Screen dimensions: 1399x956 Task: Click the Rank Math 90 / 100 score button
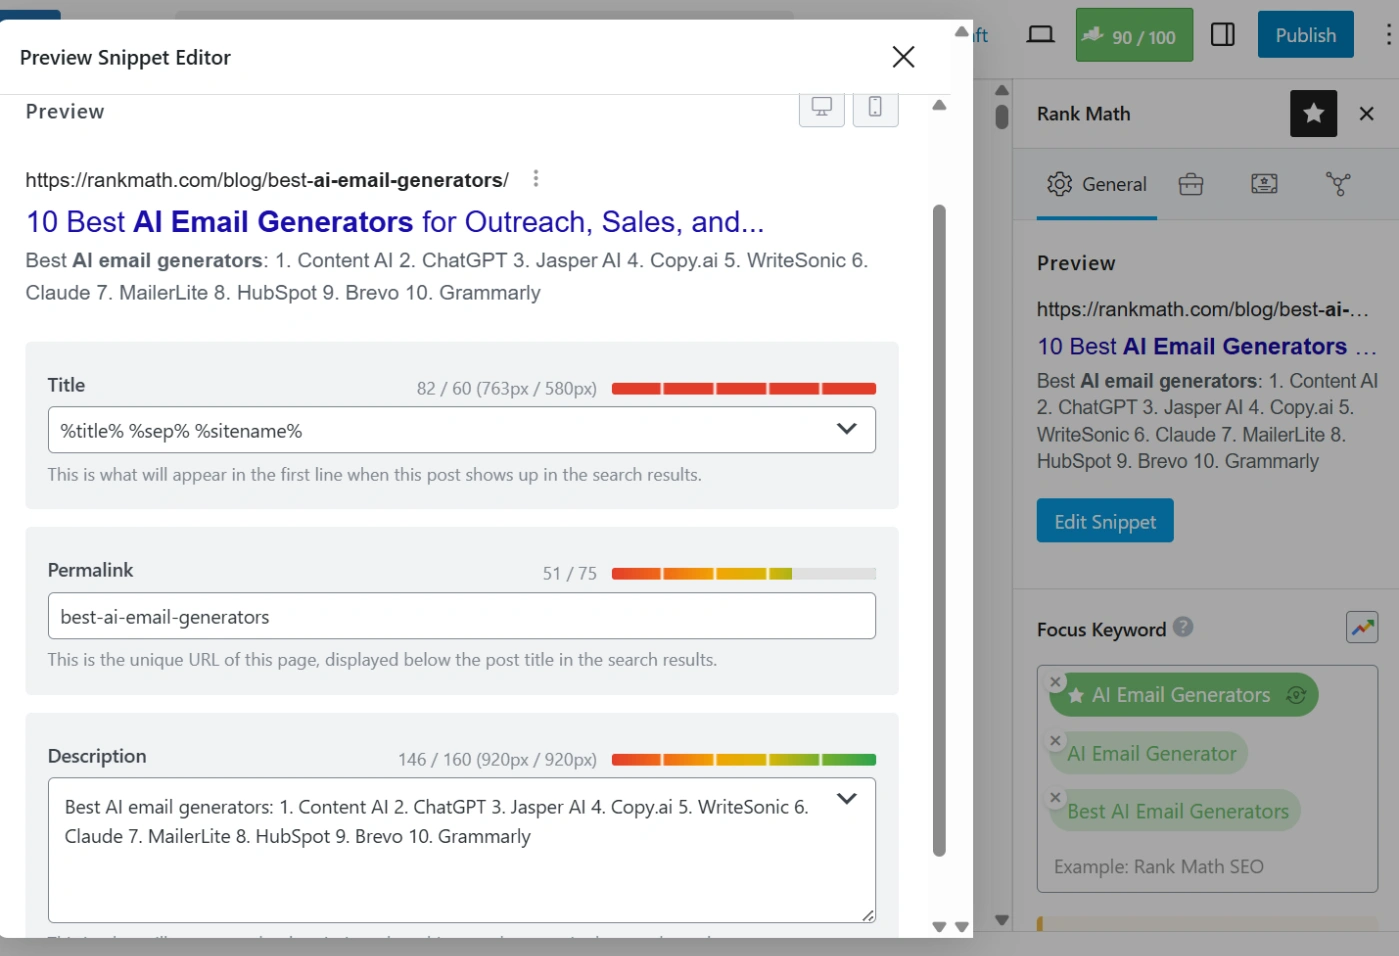point(1134,36)
